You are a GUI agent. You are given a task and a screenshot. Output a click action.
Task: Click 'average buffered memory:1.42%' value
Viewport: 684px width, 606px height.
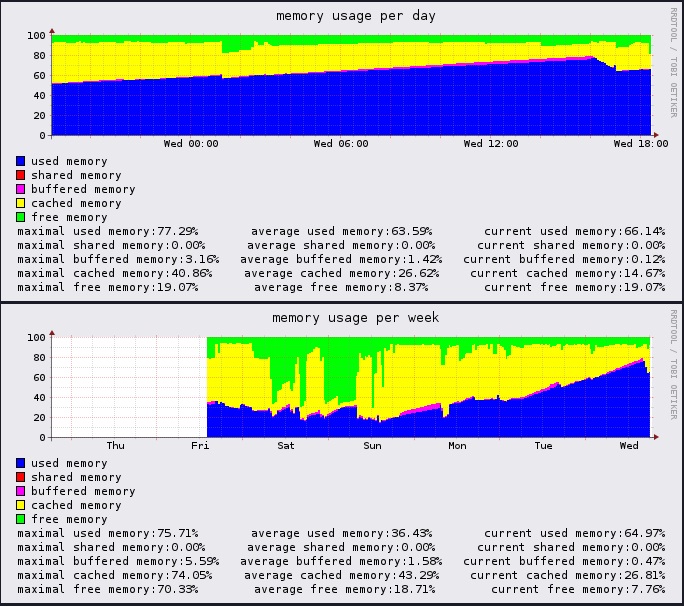341,259
